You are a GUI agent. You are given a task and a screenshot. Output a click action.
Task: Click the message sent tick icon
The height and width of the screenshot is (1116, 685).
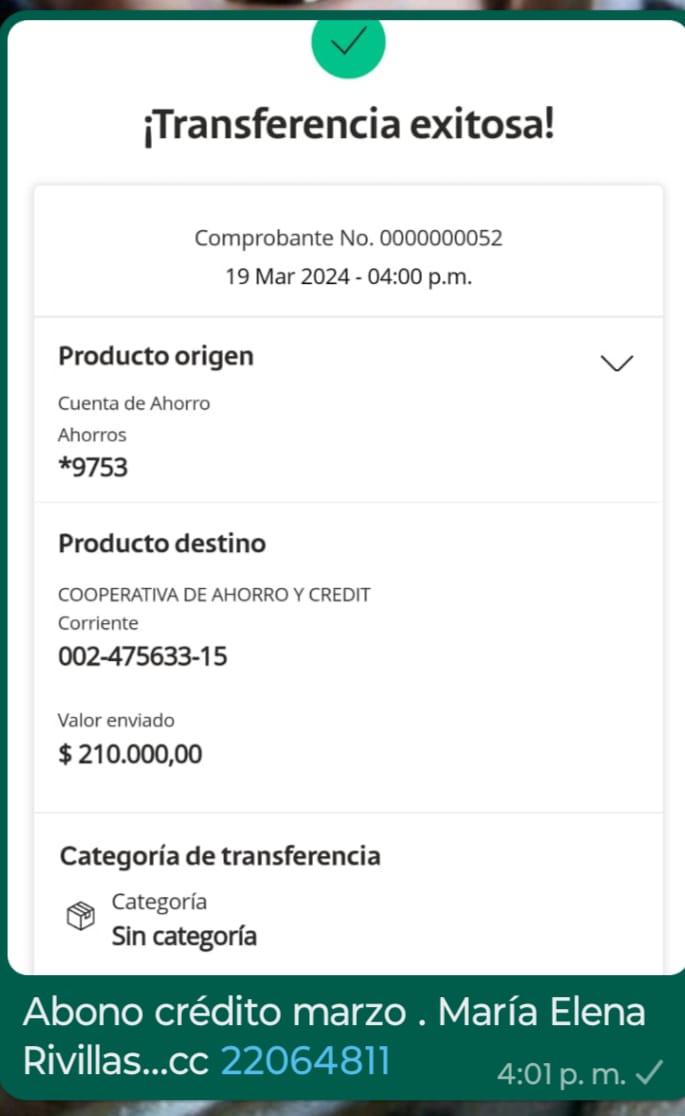point(650,1073)
